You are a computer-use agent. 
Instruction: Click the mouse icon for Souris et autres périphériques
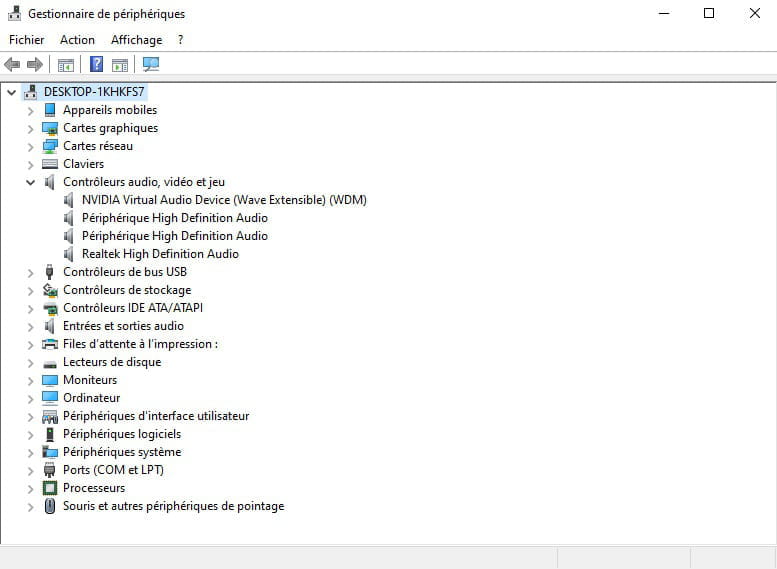tap(50, 506)
